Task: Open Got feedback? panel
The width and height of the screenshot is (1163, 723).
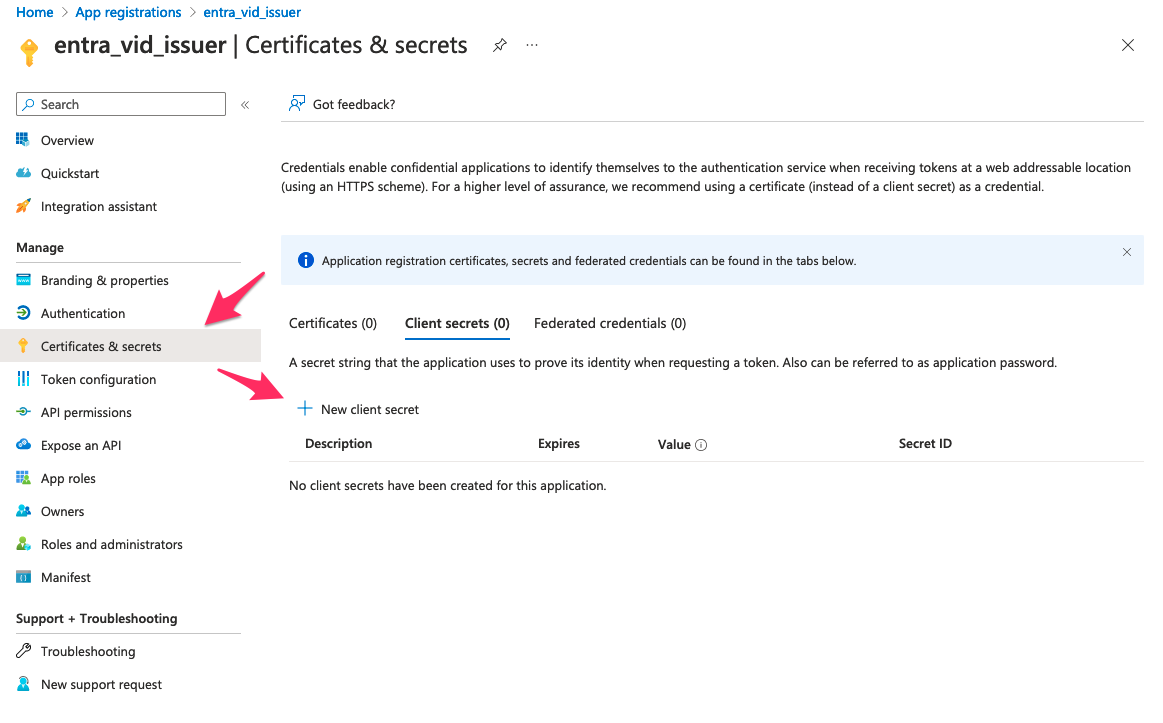Action: tap(342, 104)
